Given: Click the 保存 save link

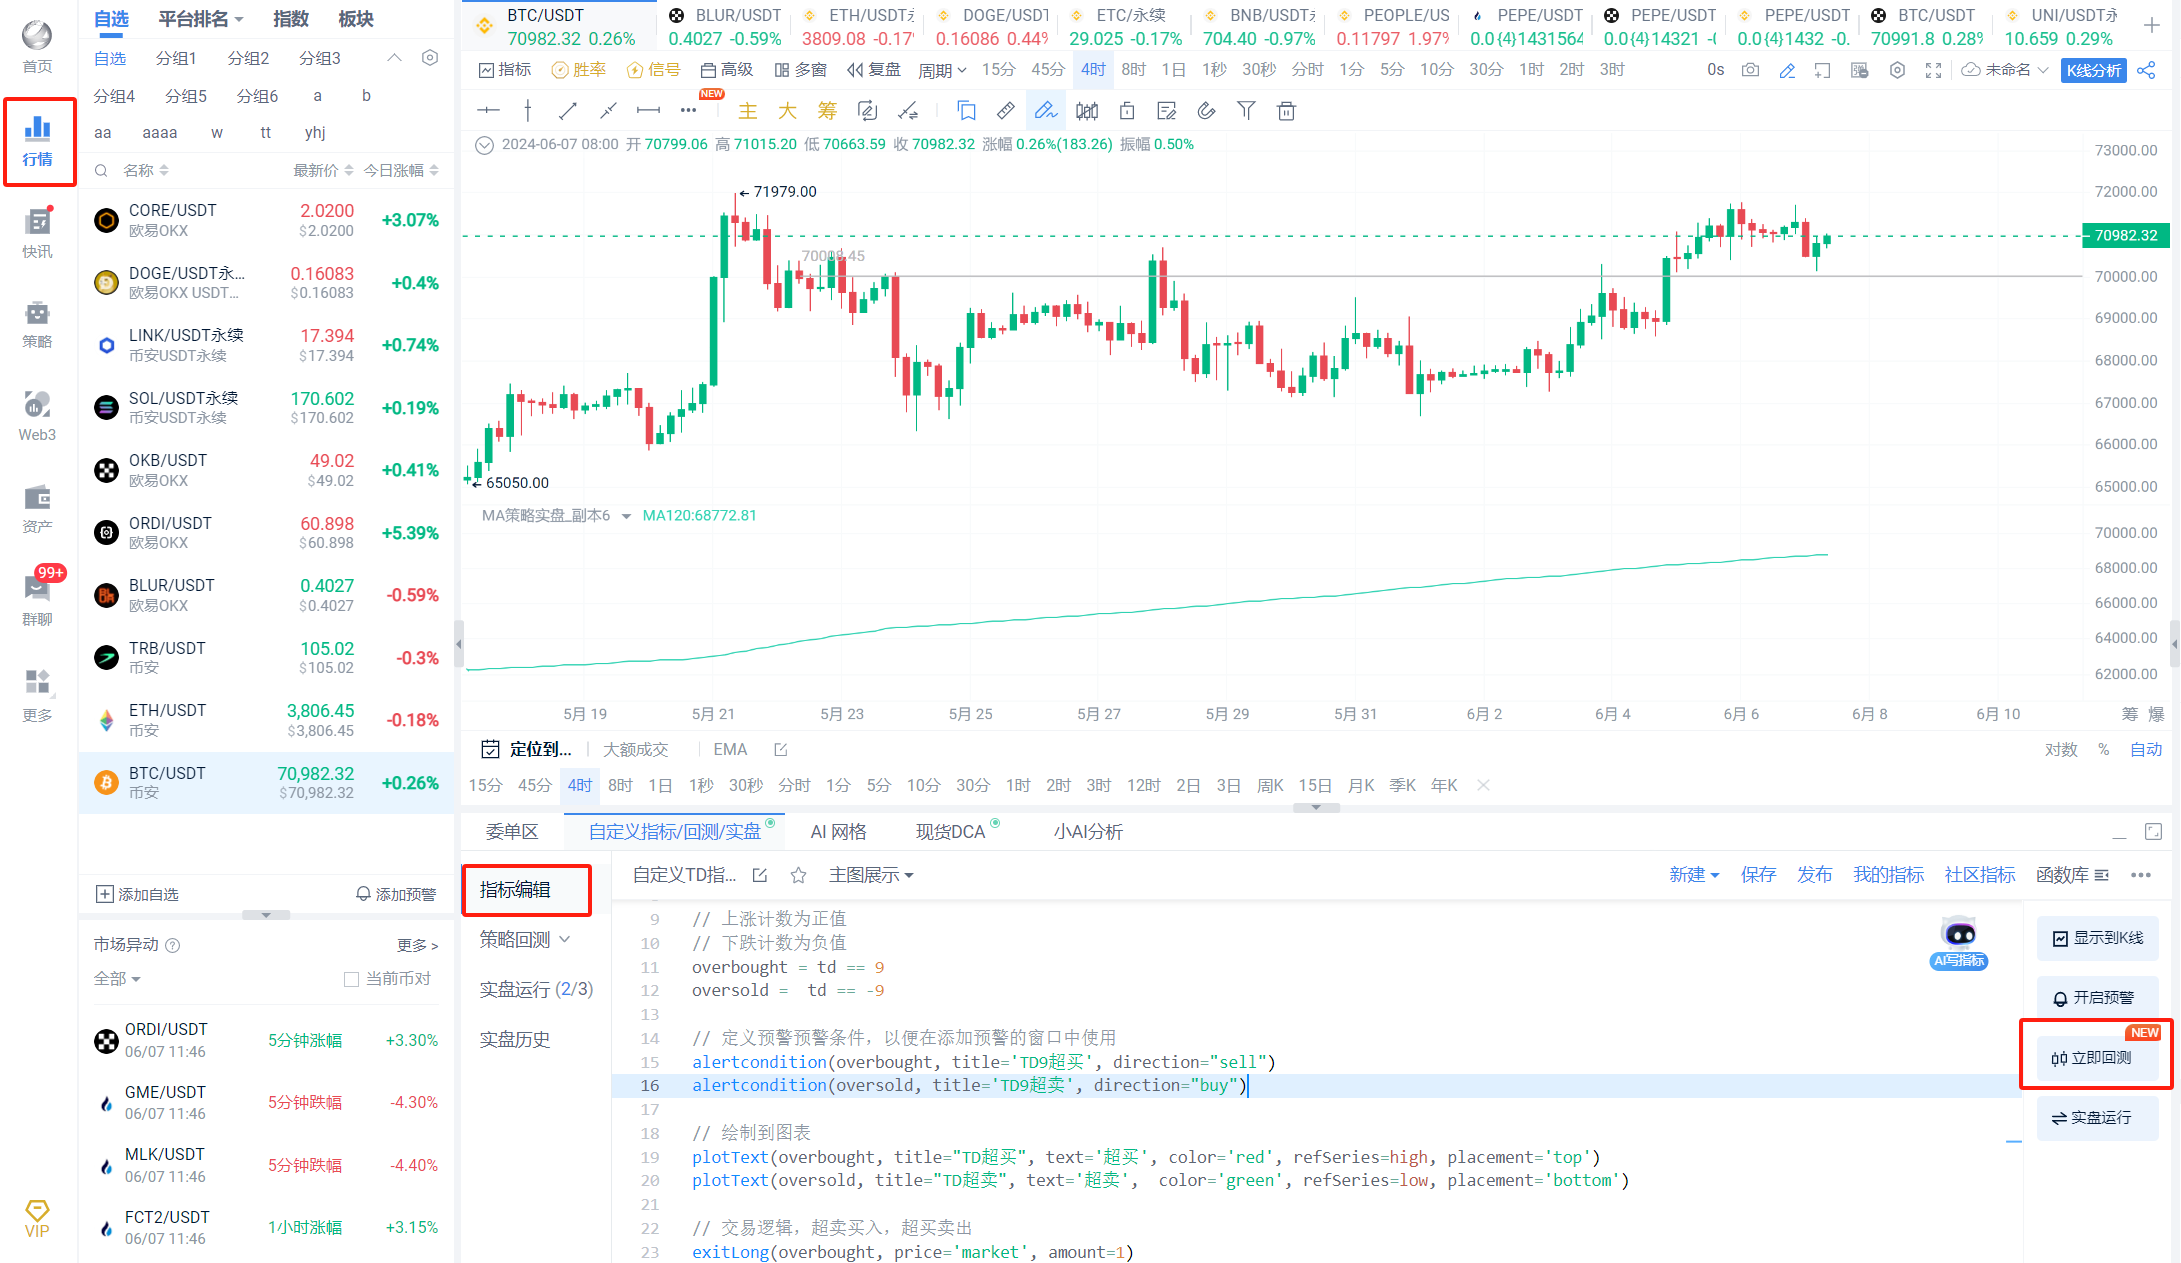Looking at the screenshot, I should [x=1758, y=875].
